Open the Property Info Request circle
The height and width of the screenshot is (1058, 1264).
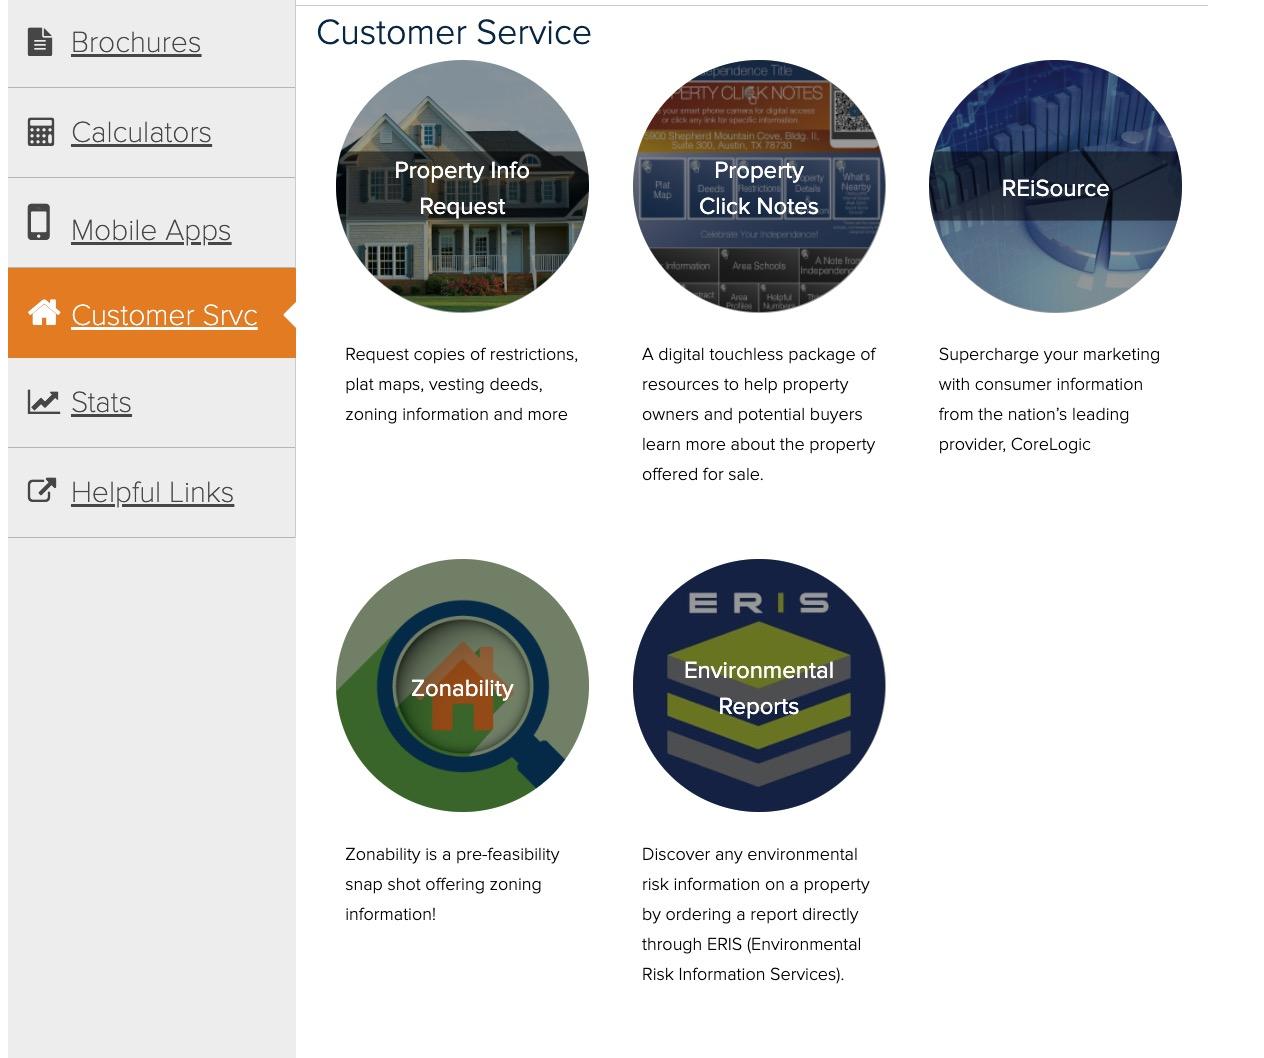point(462,186)
